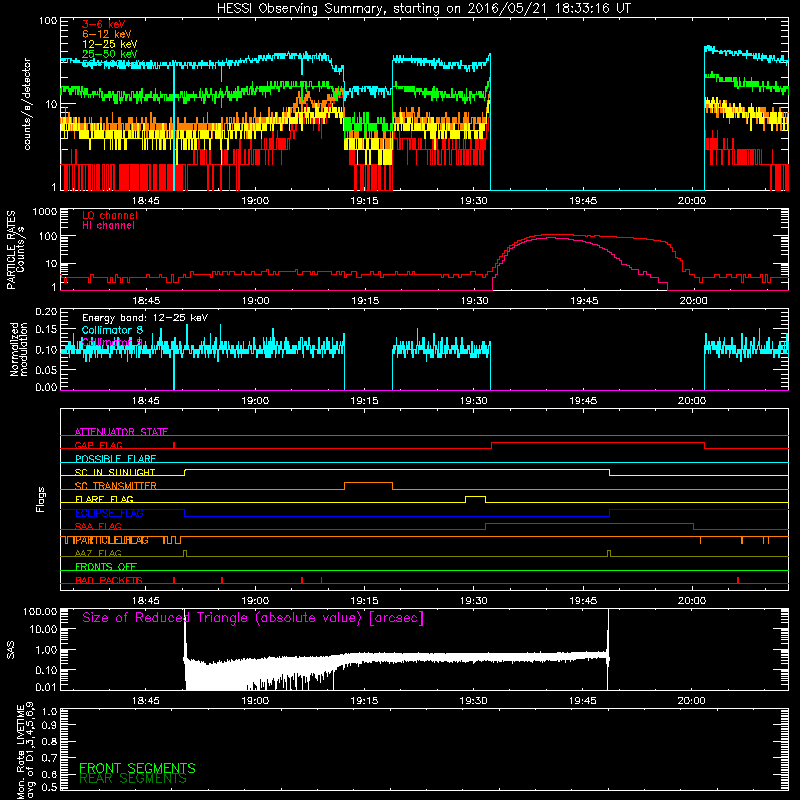The width and height of the screenshot is (800, 800).
Task: Select the orange 6-12 keV legend label
Action: pyautogui.click(x=107, y=34)
